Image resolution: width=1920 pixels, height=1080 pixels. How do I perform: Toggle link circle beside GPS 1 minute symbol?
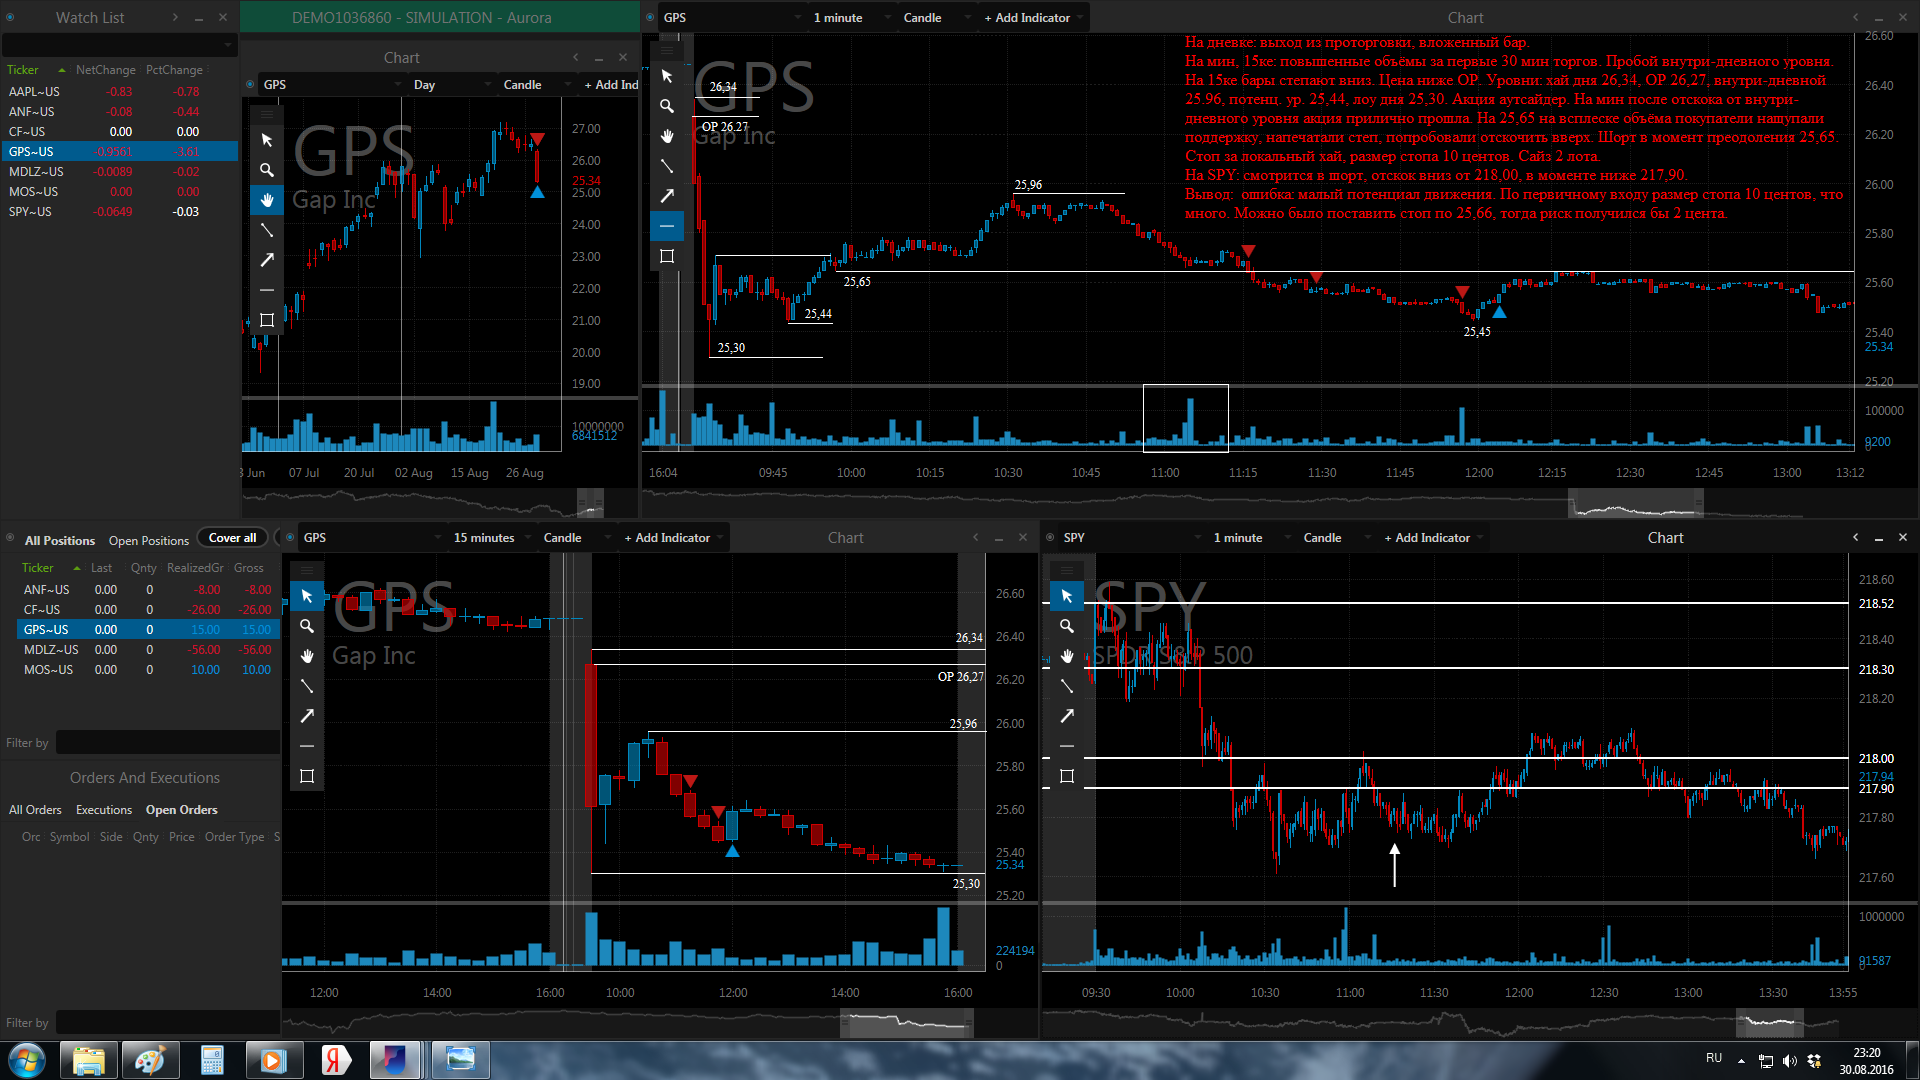[x=650, y=17]
